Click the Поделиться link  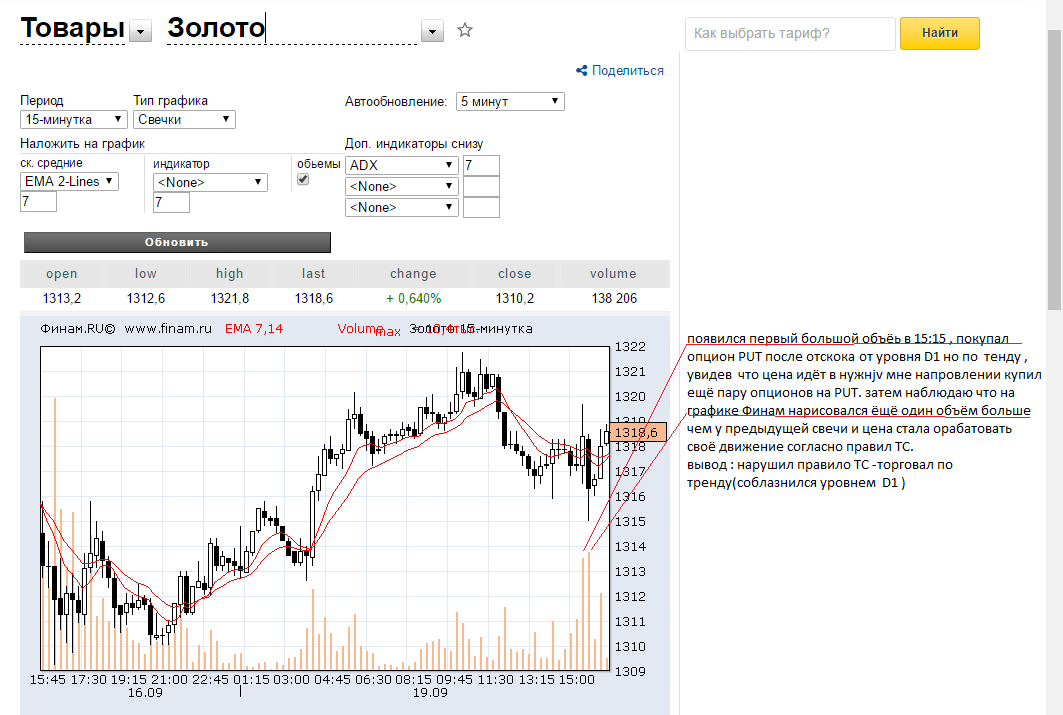tap(627, 70)
